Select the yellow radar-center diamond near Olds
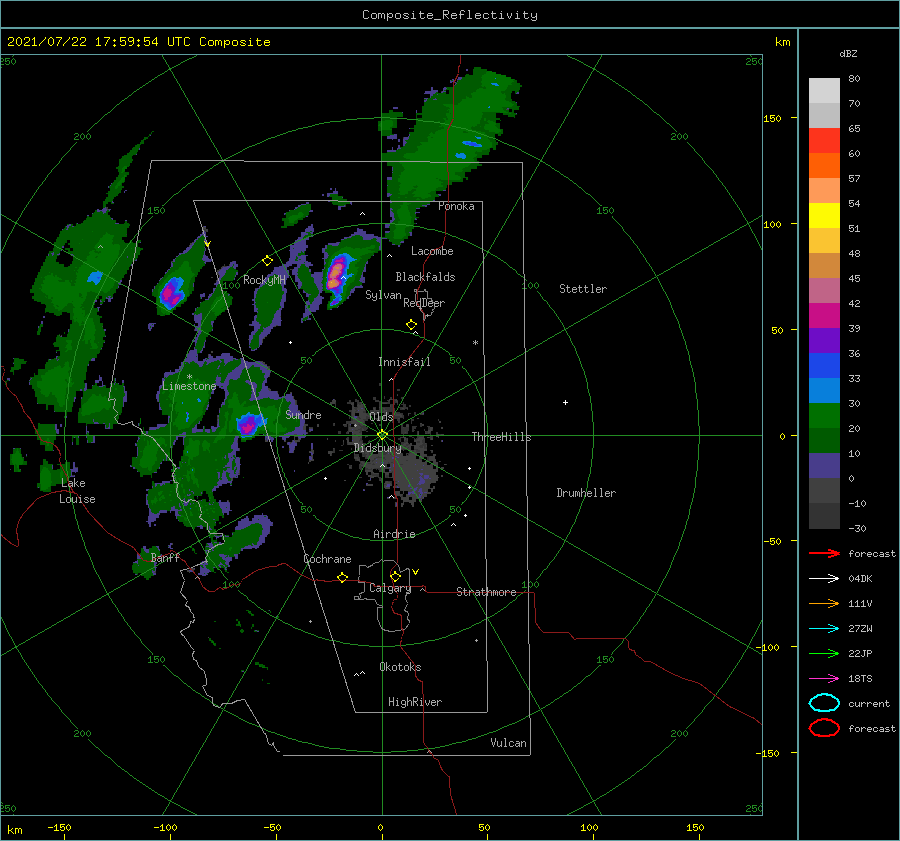Viewport: 900px width, 841px height. coord(382,435)
